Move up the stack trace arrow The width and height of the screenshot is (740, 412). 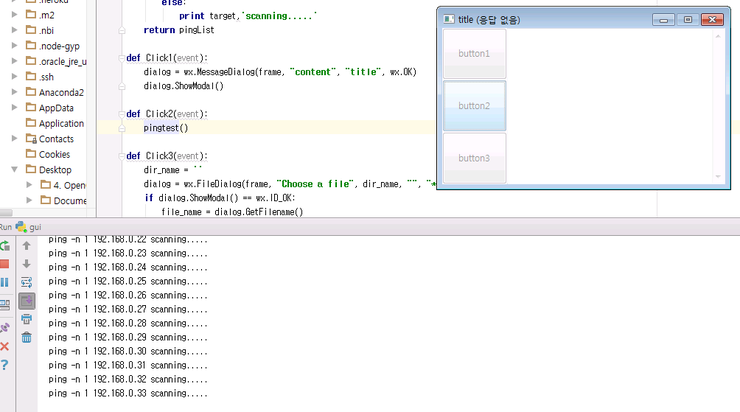26,245
